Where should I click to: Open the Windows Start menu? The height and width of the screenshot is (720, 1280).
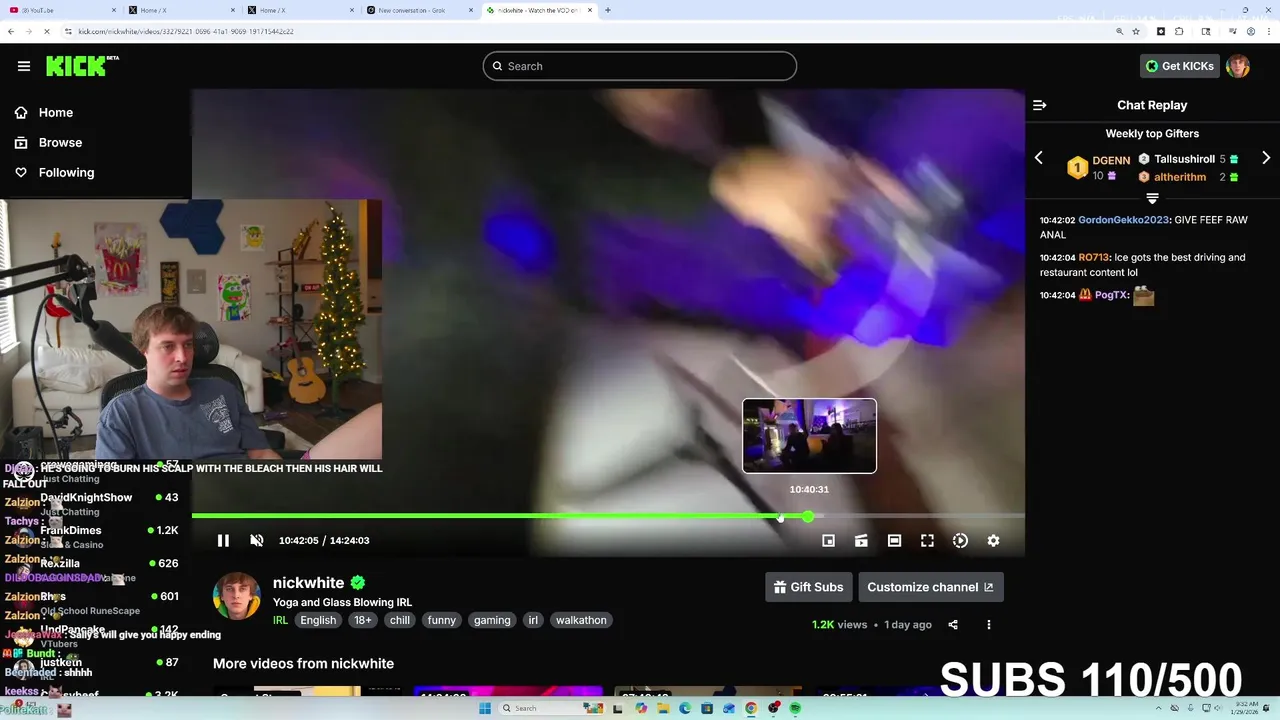pos(485,708)
